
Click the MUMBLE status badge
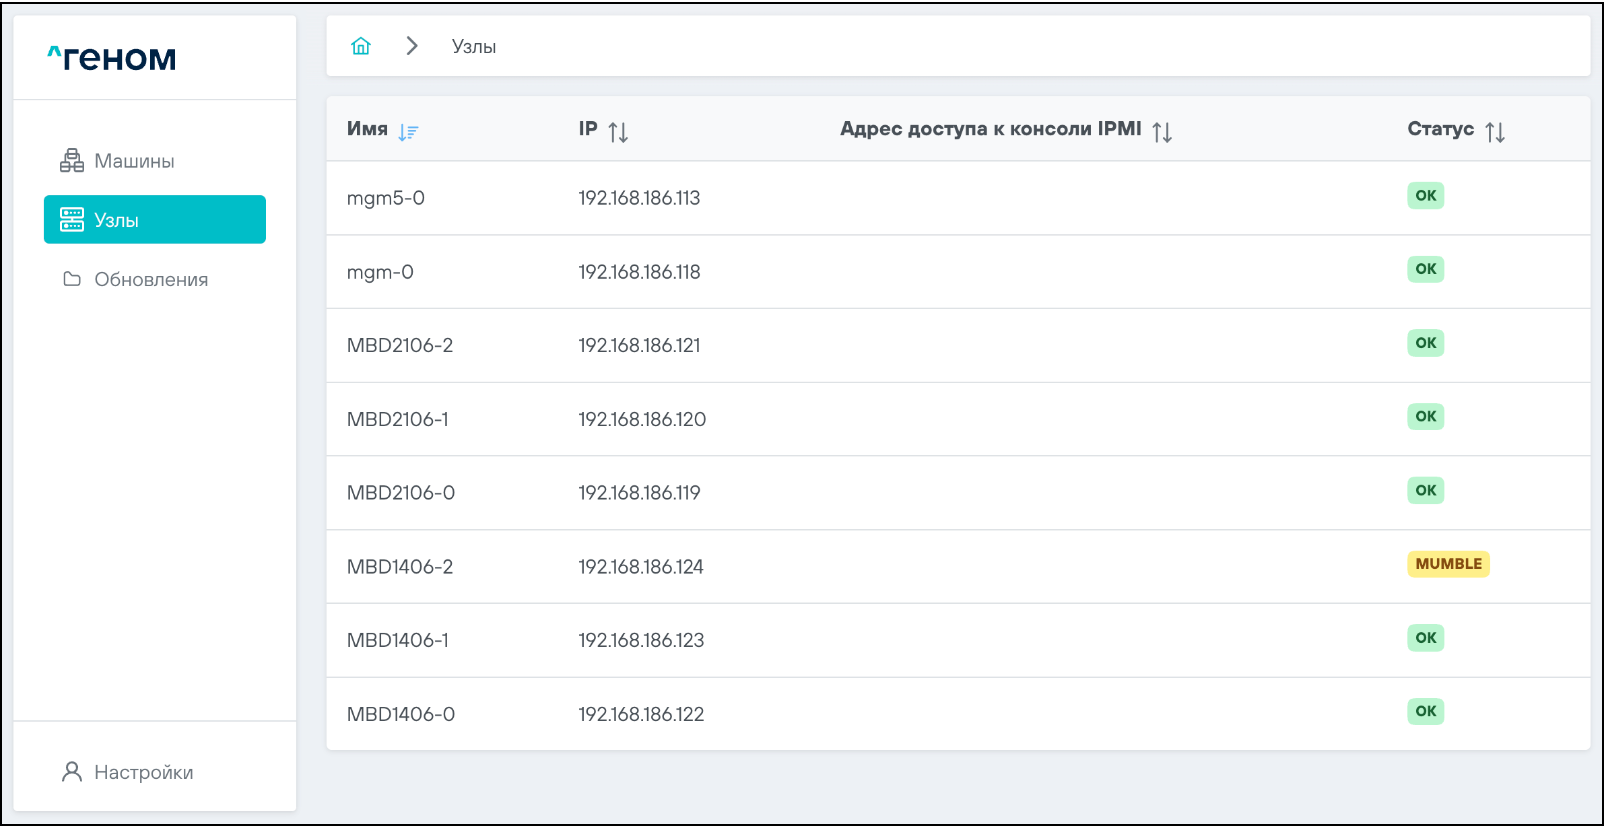tap(1448, 564)
